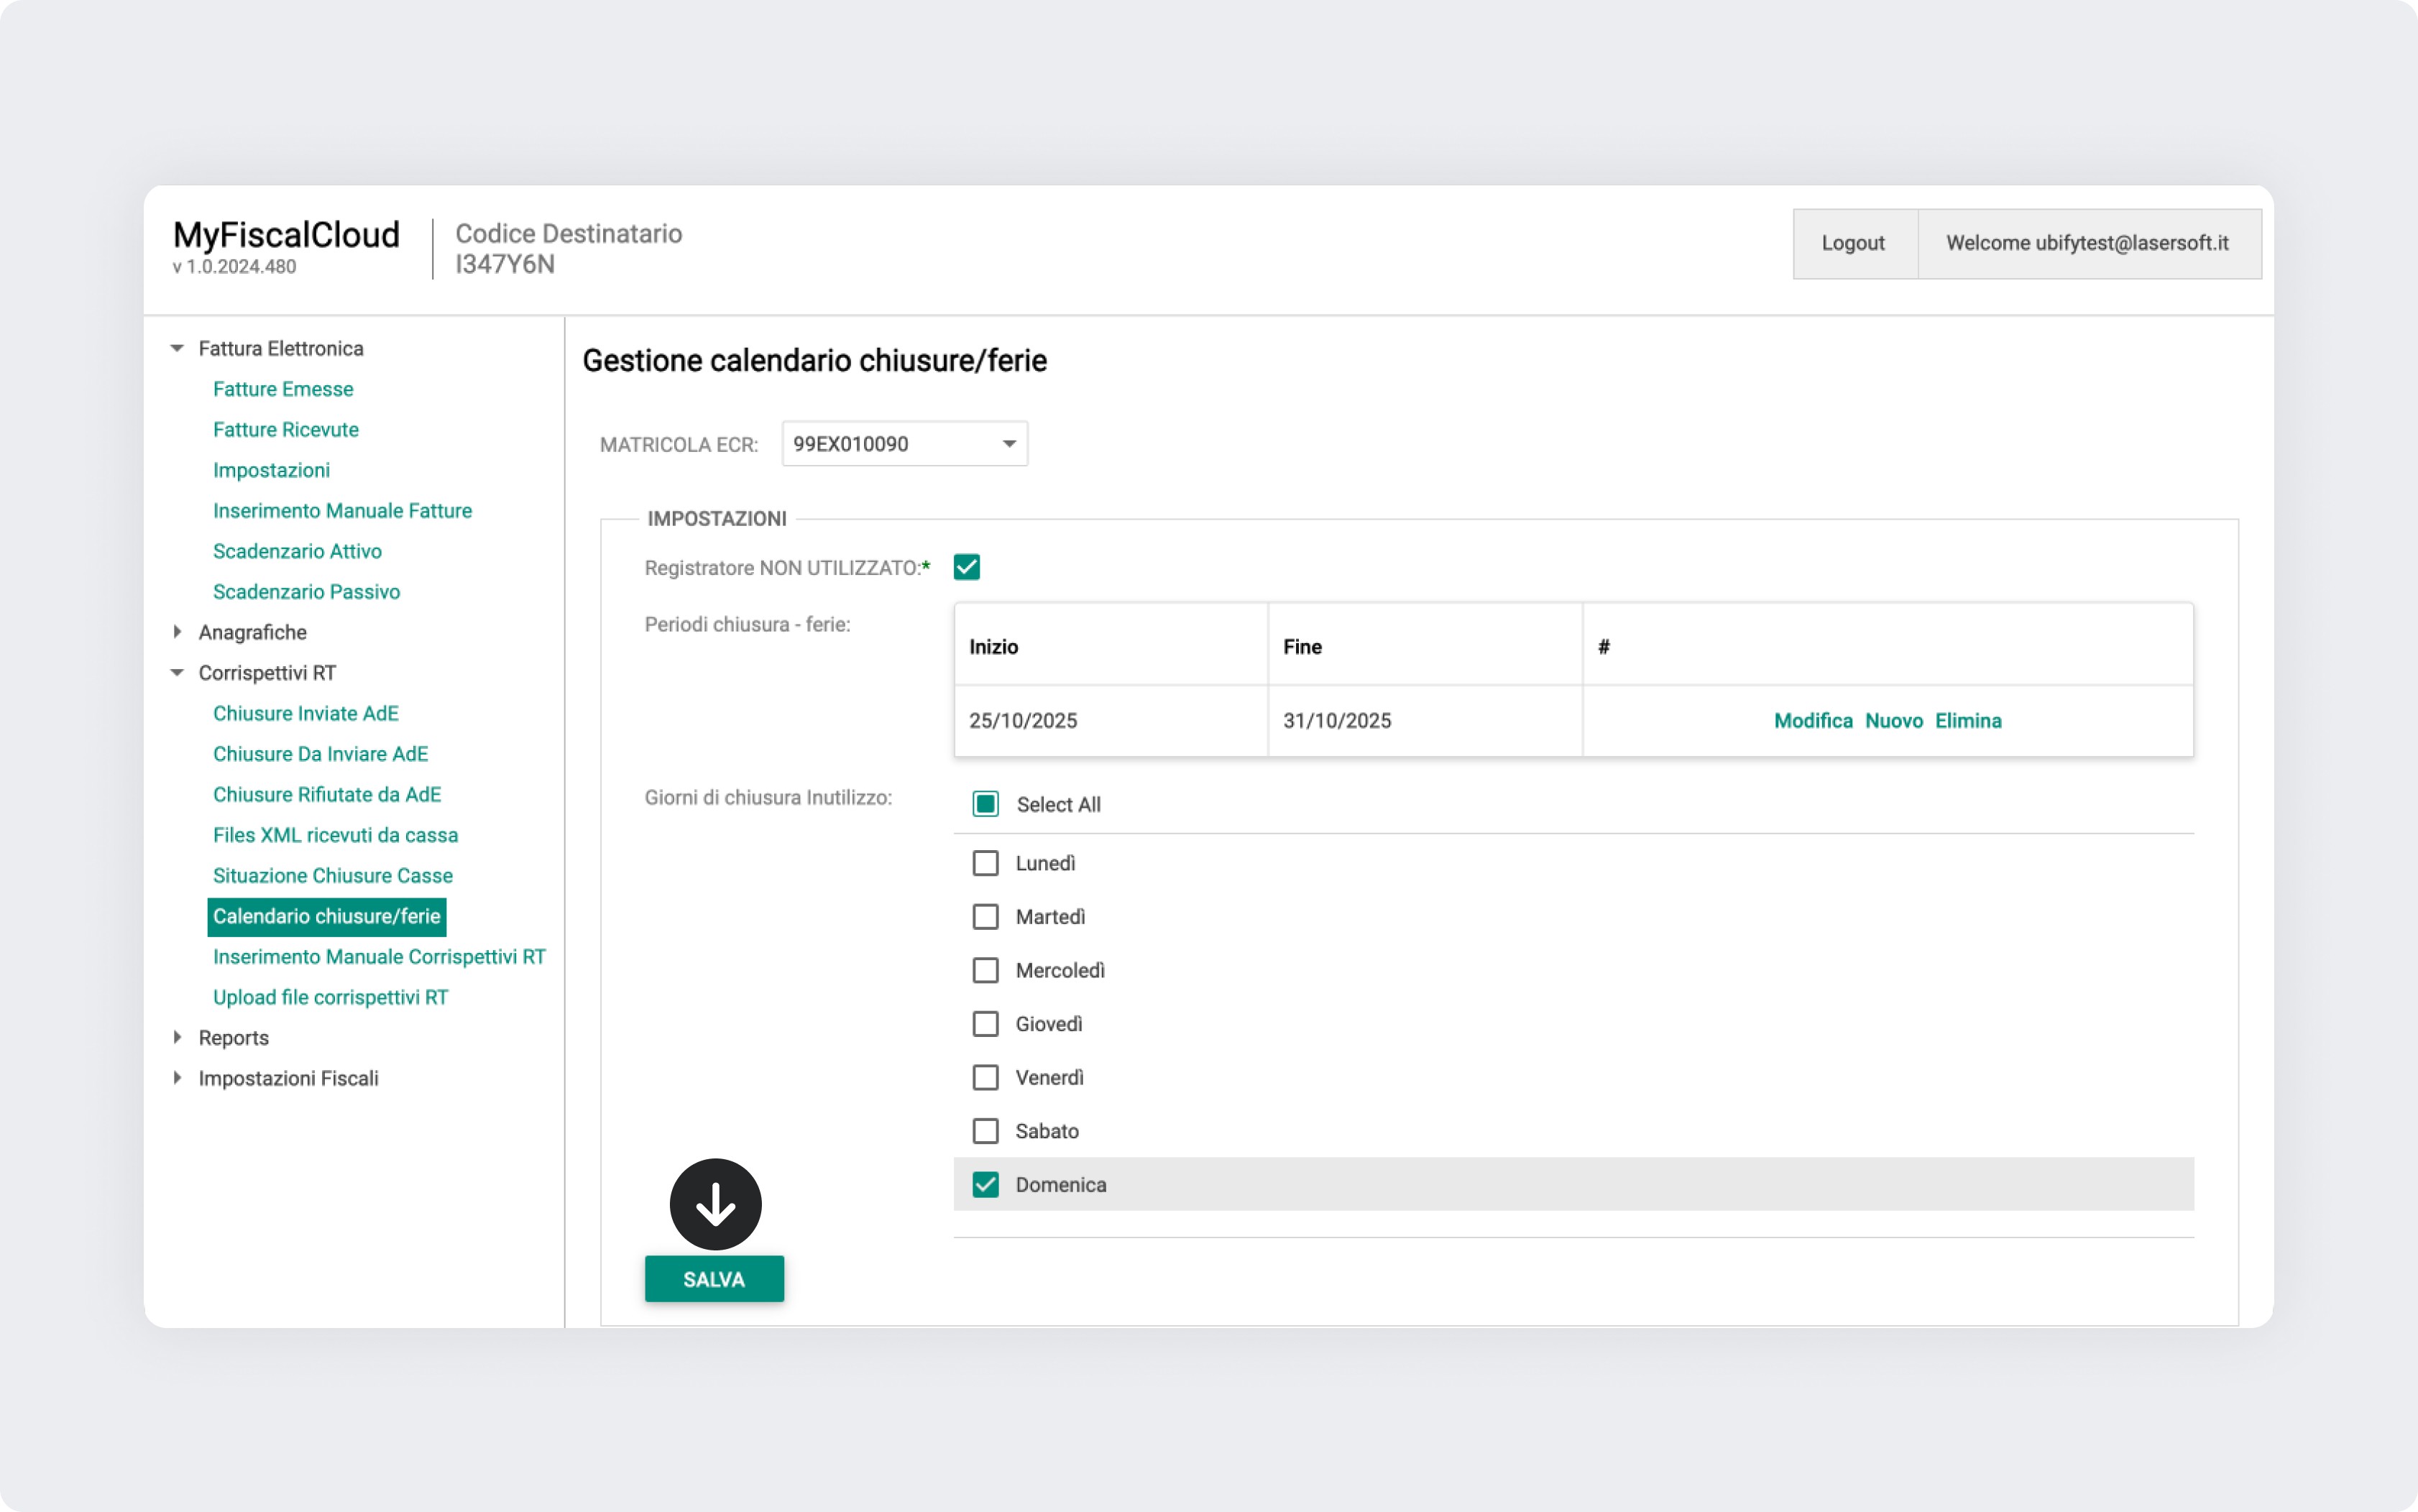
Task: Uncheck the Domenica checkbox
Action: click(x=985, y=1184)
